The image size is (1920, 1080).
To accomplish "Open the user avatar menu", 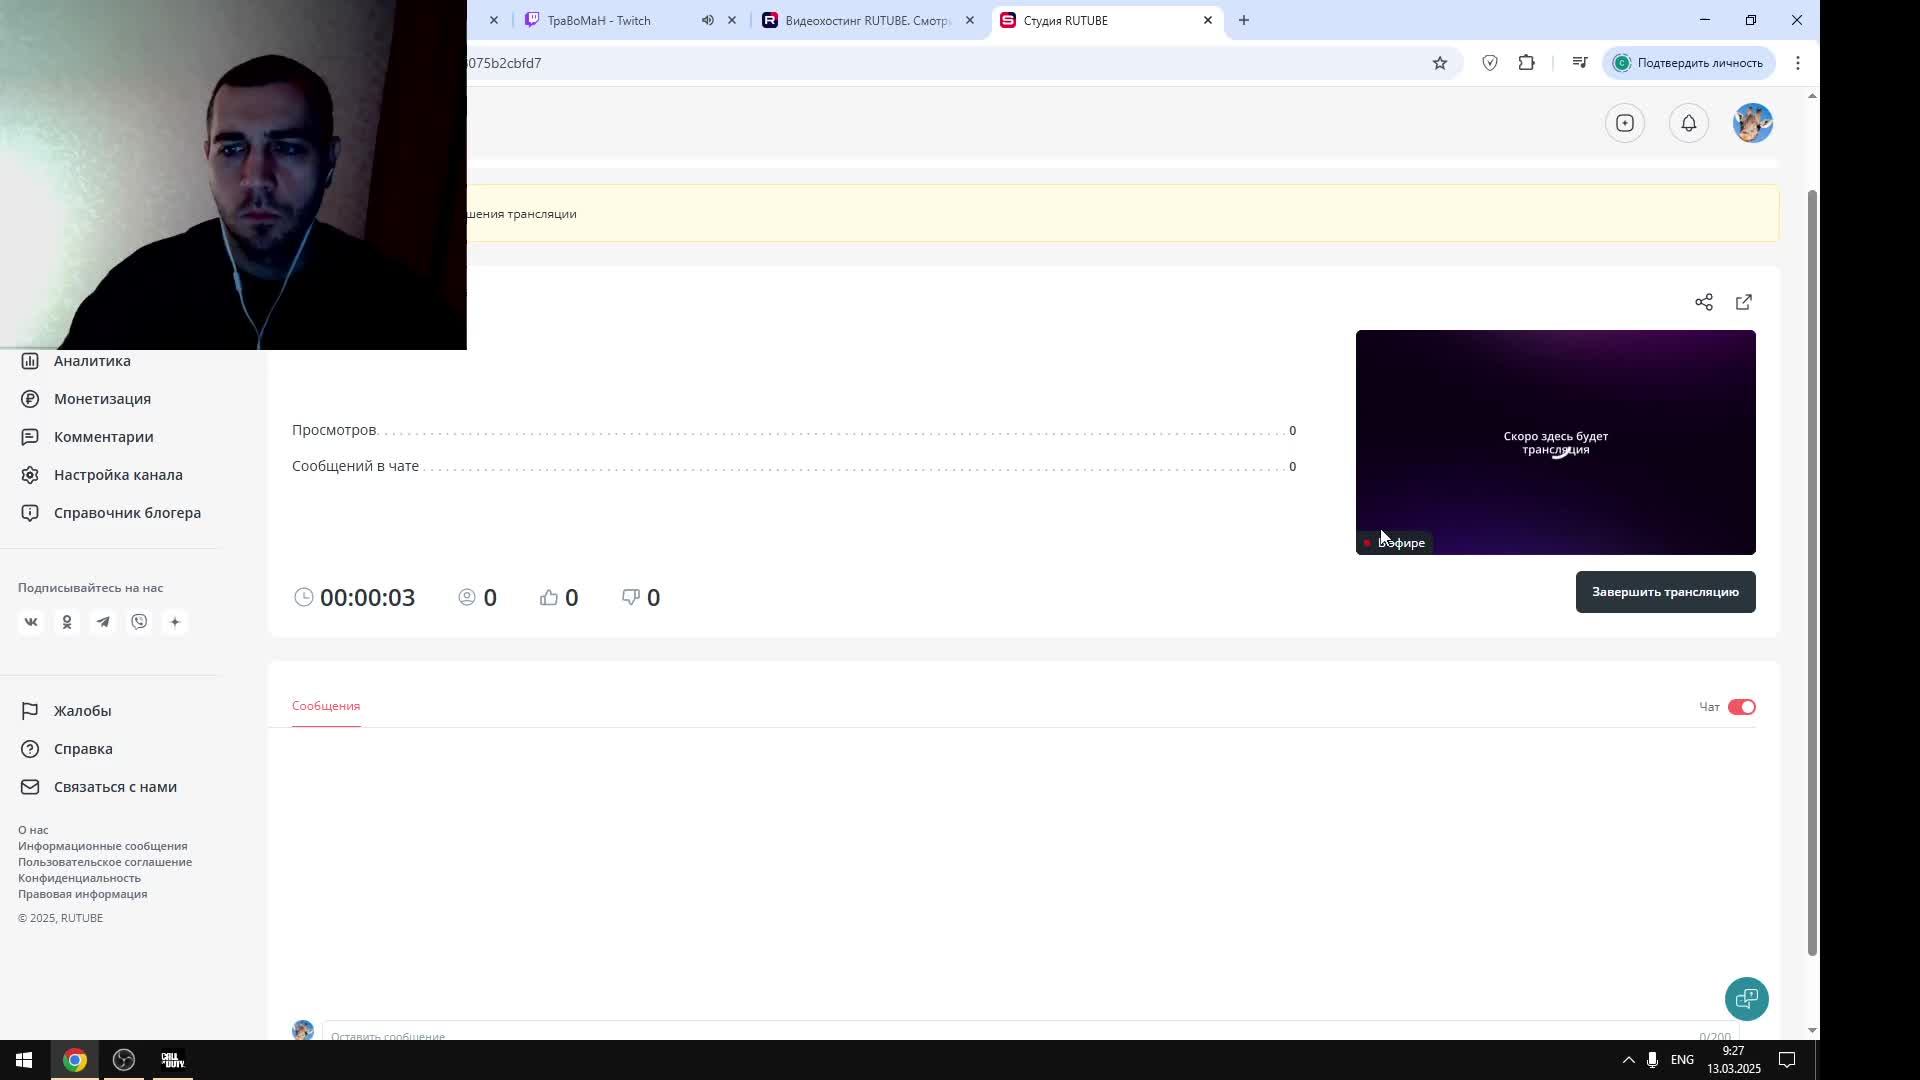I will pos(1753,123).
